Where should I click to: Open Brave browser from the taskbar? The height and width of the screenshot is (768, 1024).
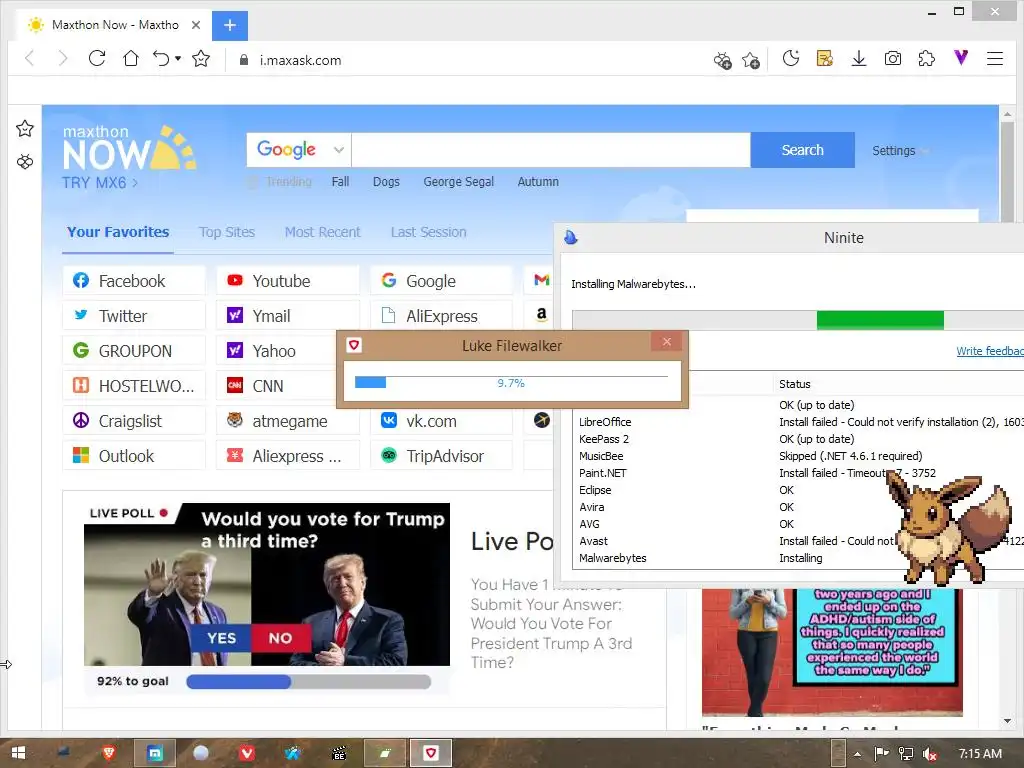coord(109,753)
